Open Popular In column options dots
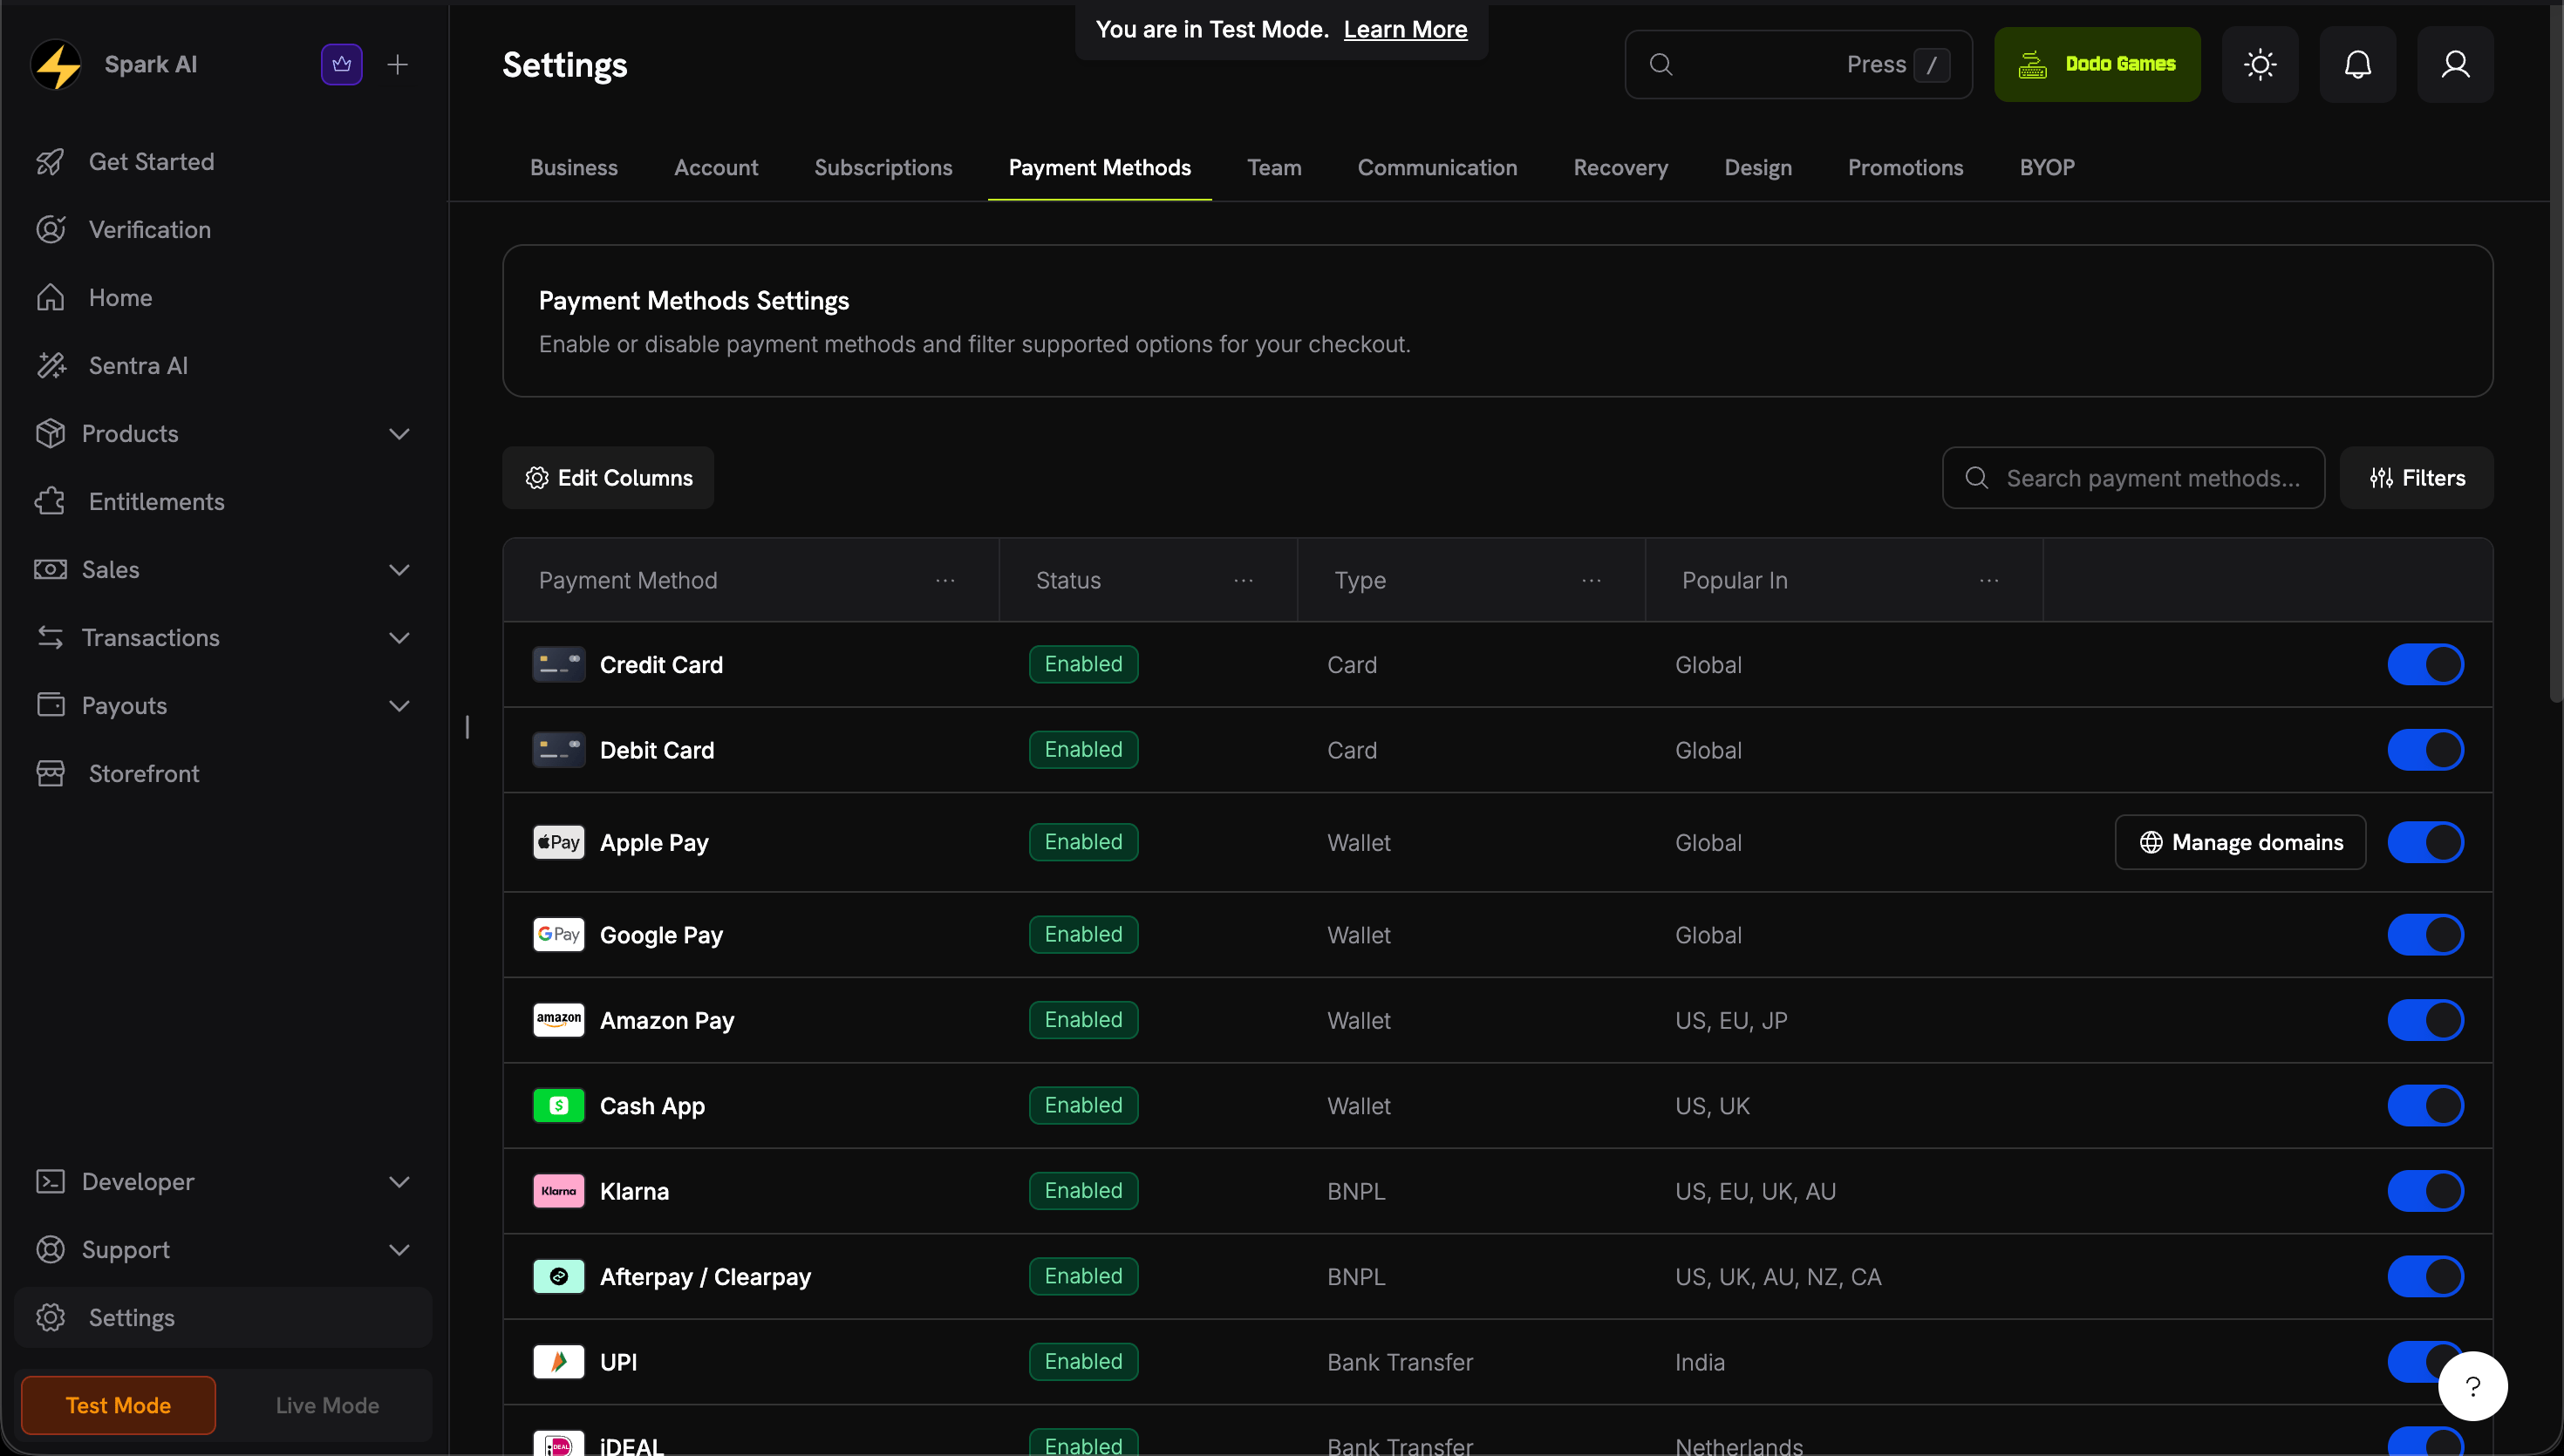The width and height of the screenshot is (2564, 1456). tap(1989, 581)
